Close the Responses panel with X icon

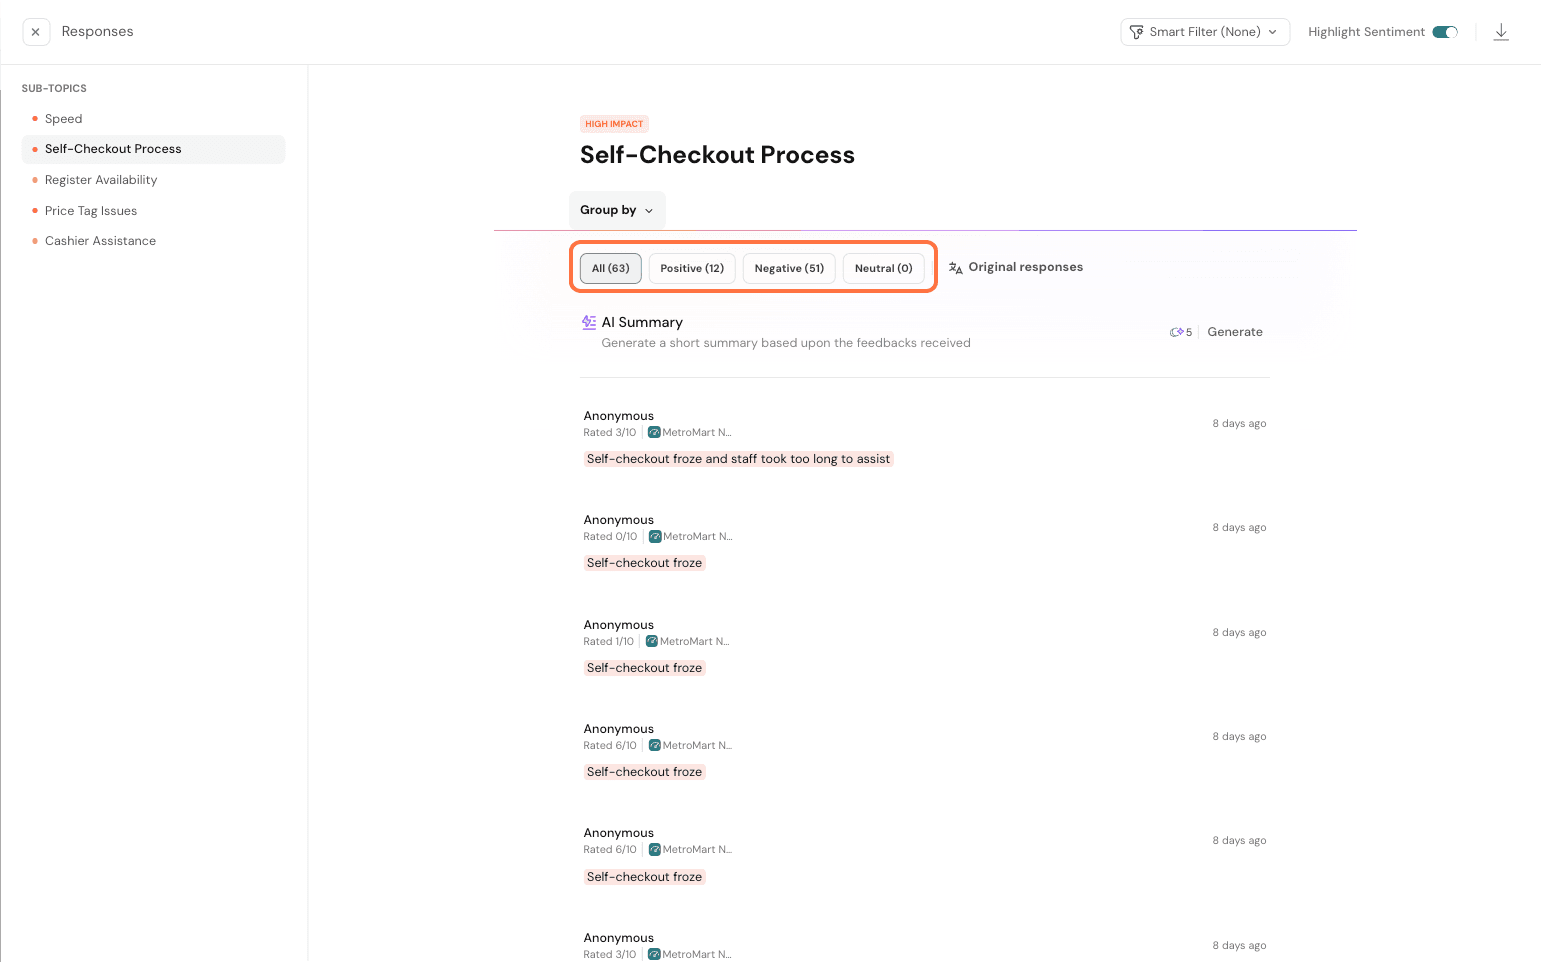click(36, 32)
